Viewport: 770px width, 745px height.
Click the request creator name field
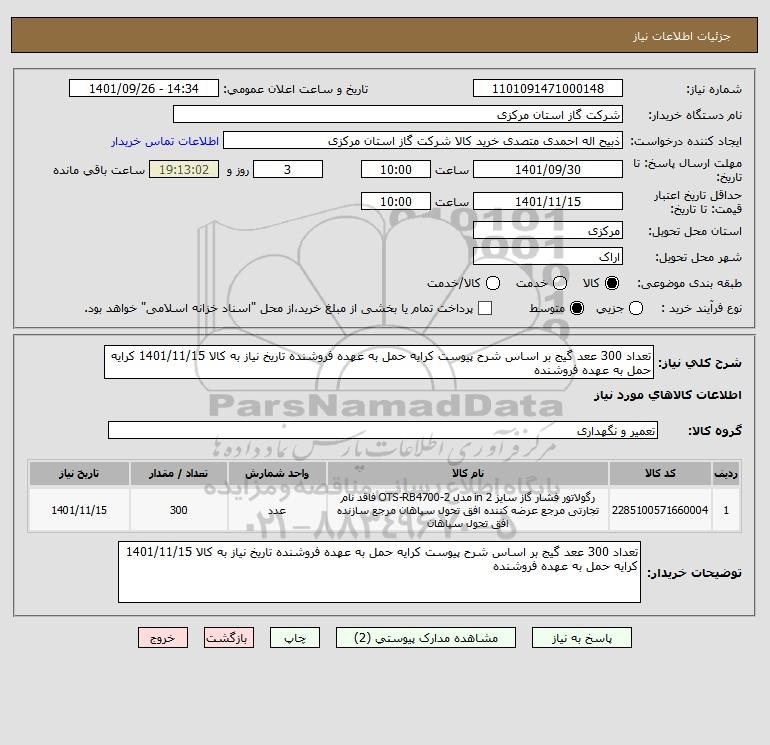pos(423,141)
